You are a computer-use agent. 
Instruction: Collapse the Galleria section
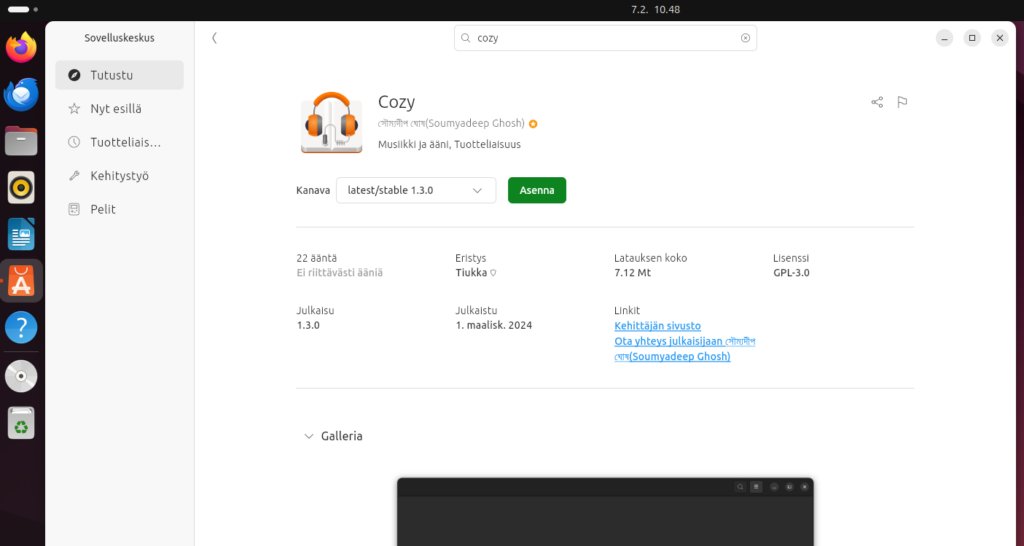(x=308, y=437)
